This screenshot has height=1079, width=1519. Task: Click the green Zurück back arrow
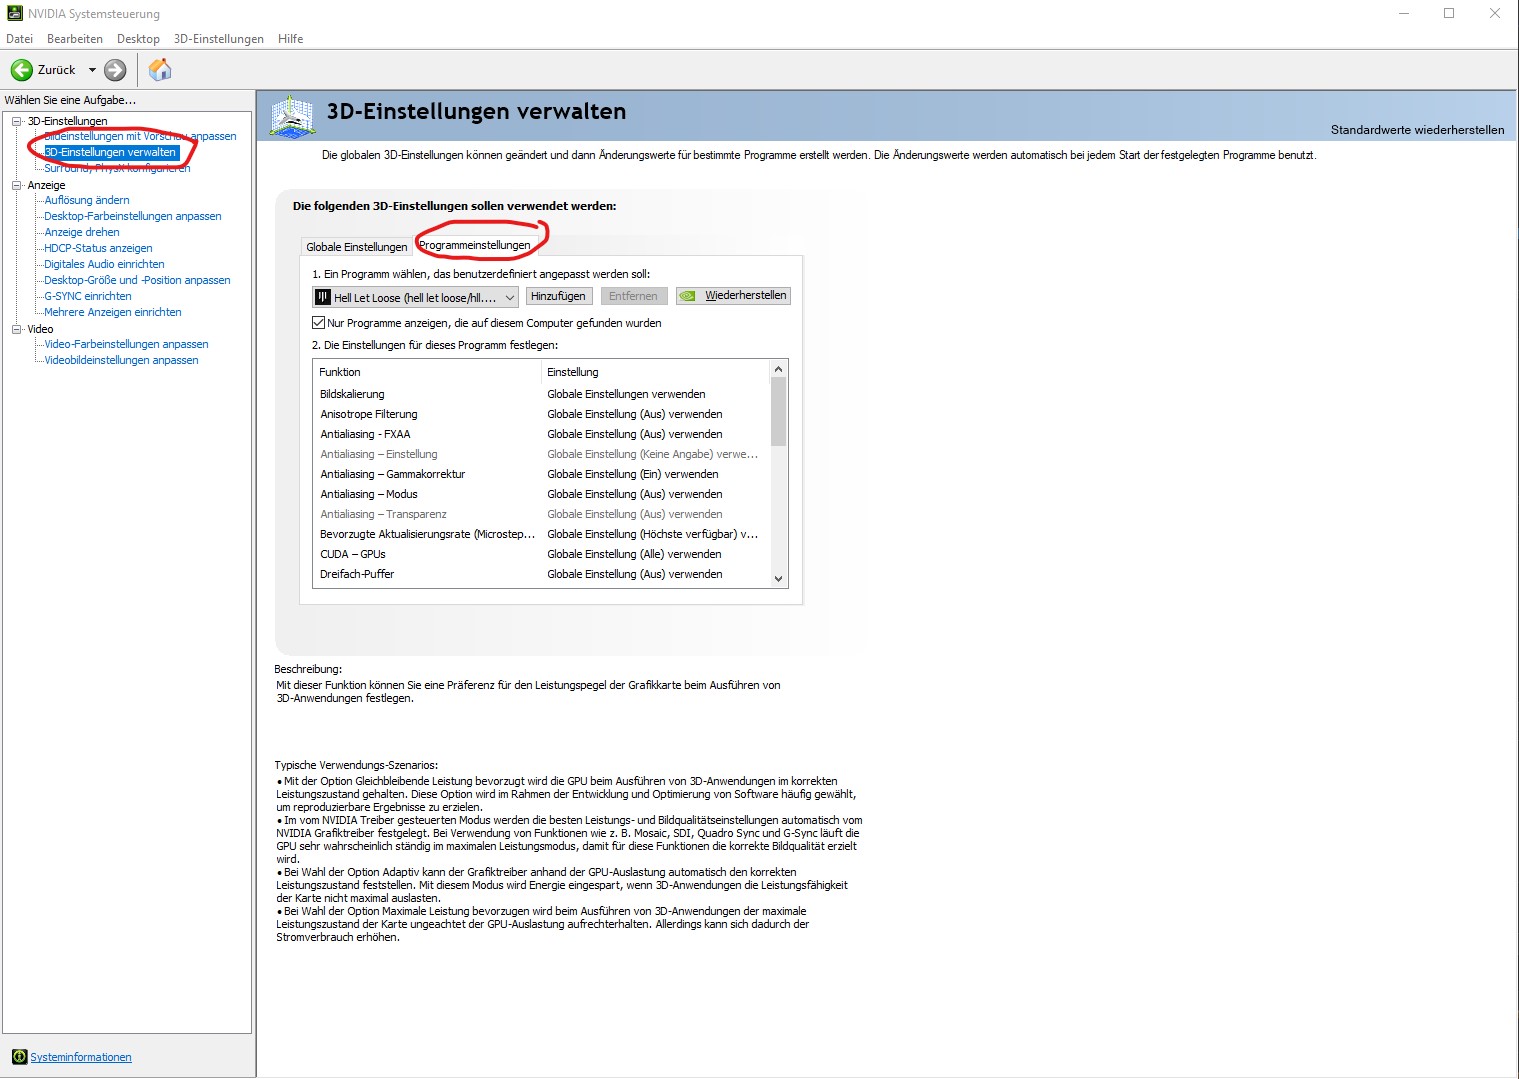pyautogui.click(x=22, y=70)
